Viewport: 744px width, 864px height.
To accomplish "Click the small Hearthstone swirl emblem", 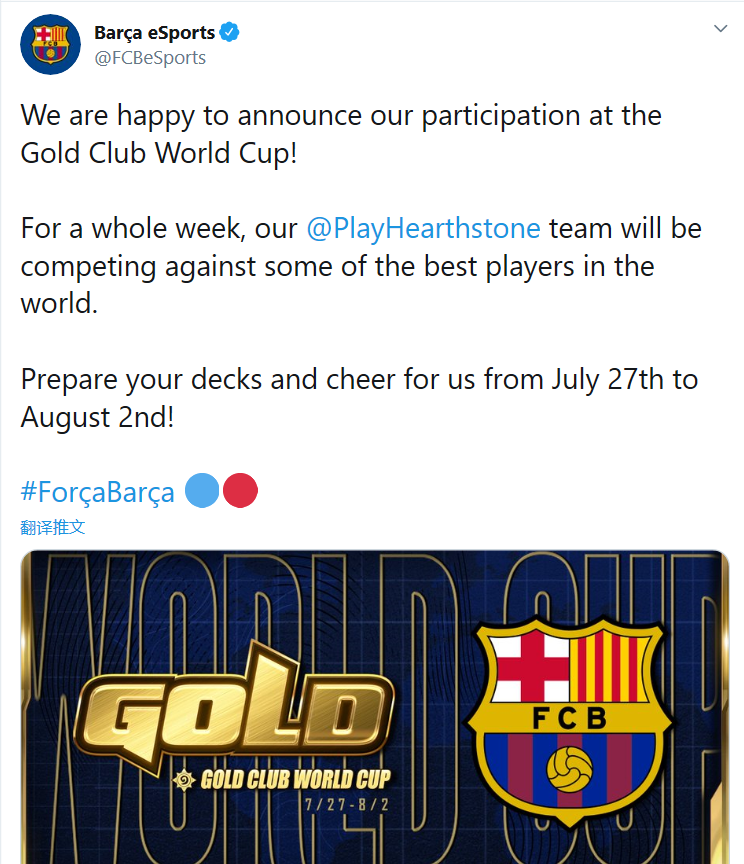I will [184, 780].
